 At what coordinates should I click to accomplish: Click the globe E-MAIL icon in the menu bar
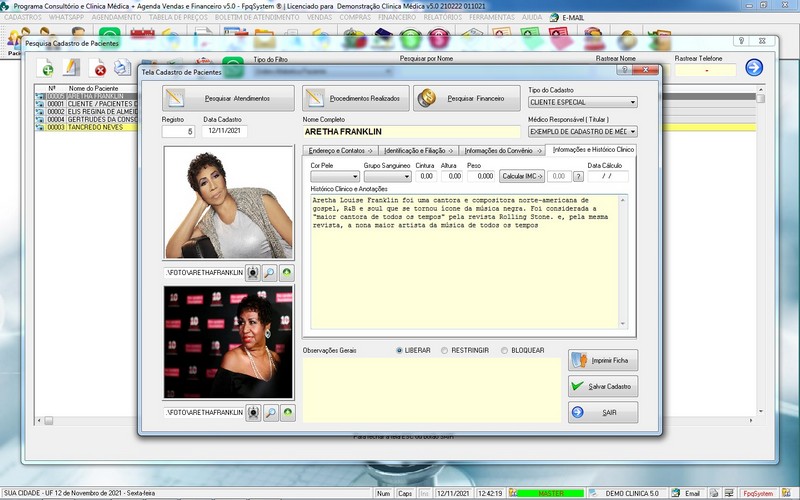tap(554, 17)
